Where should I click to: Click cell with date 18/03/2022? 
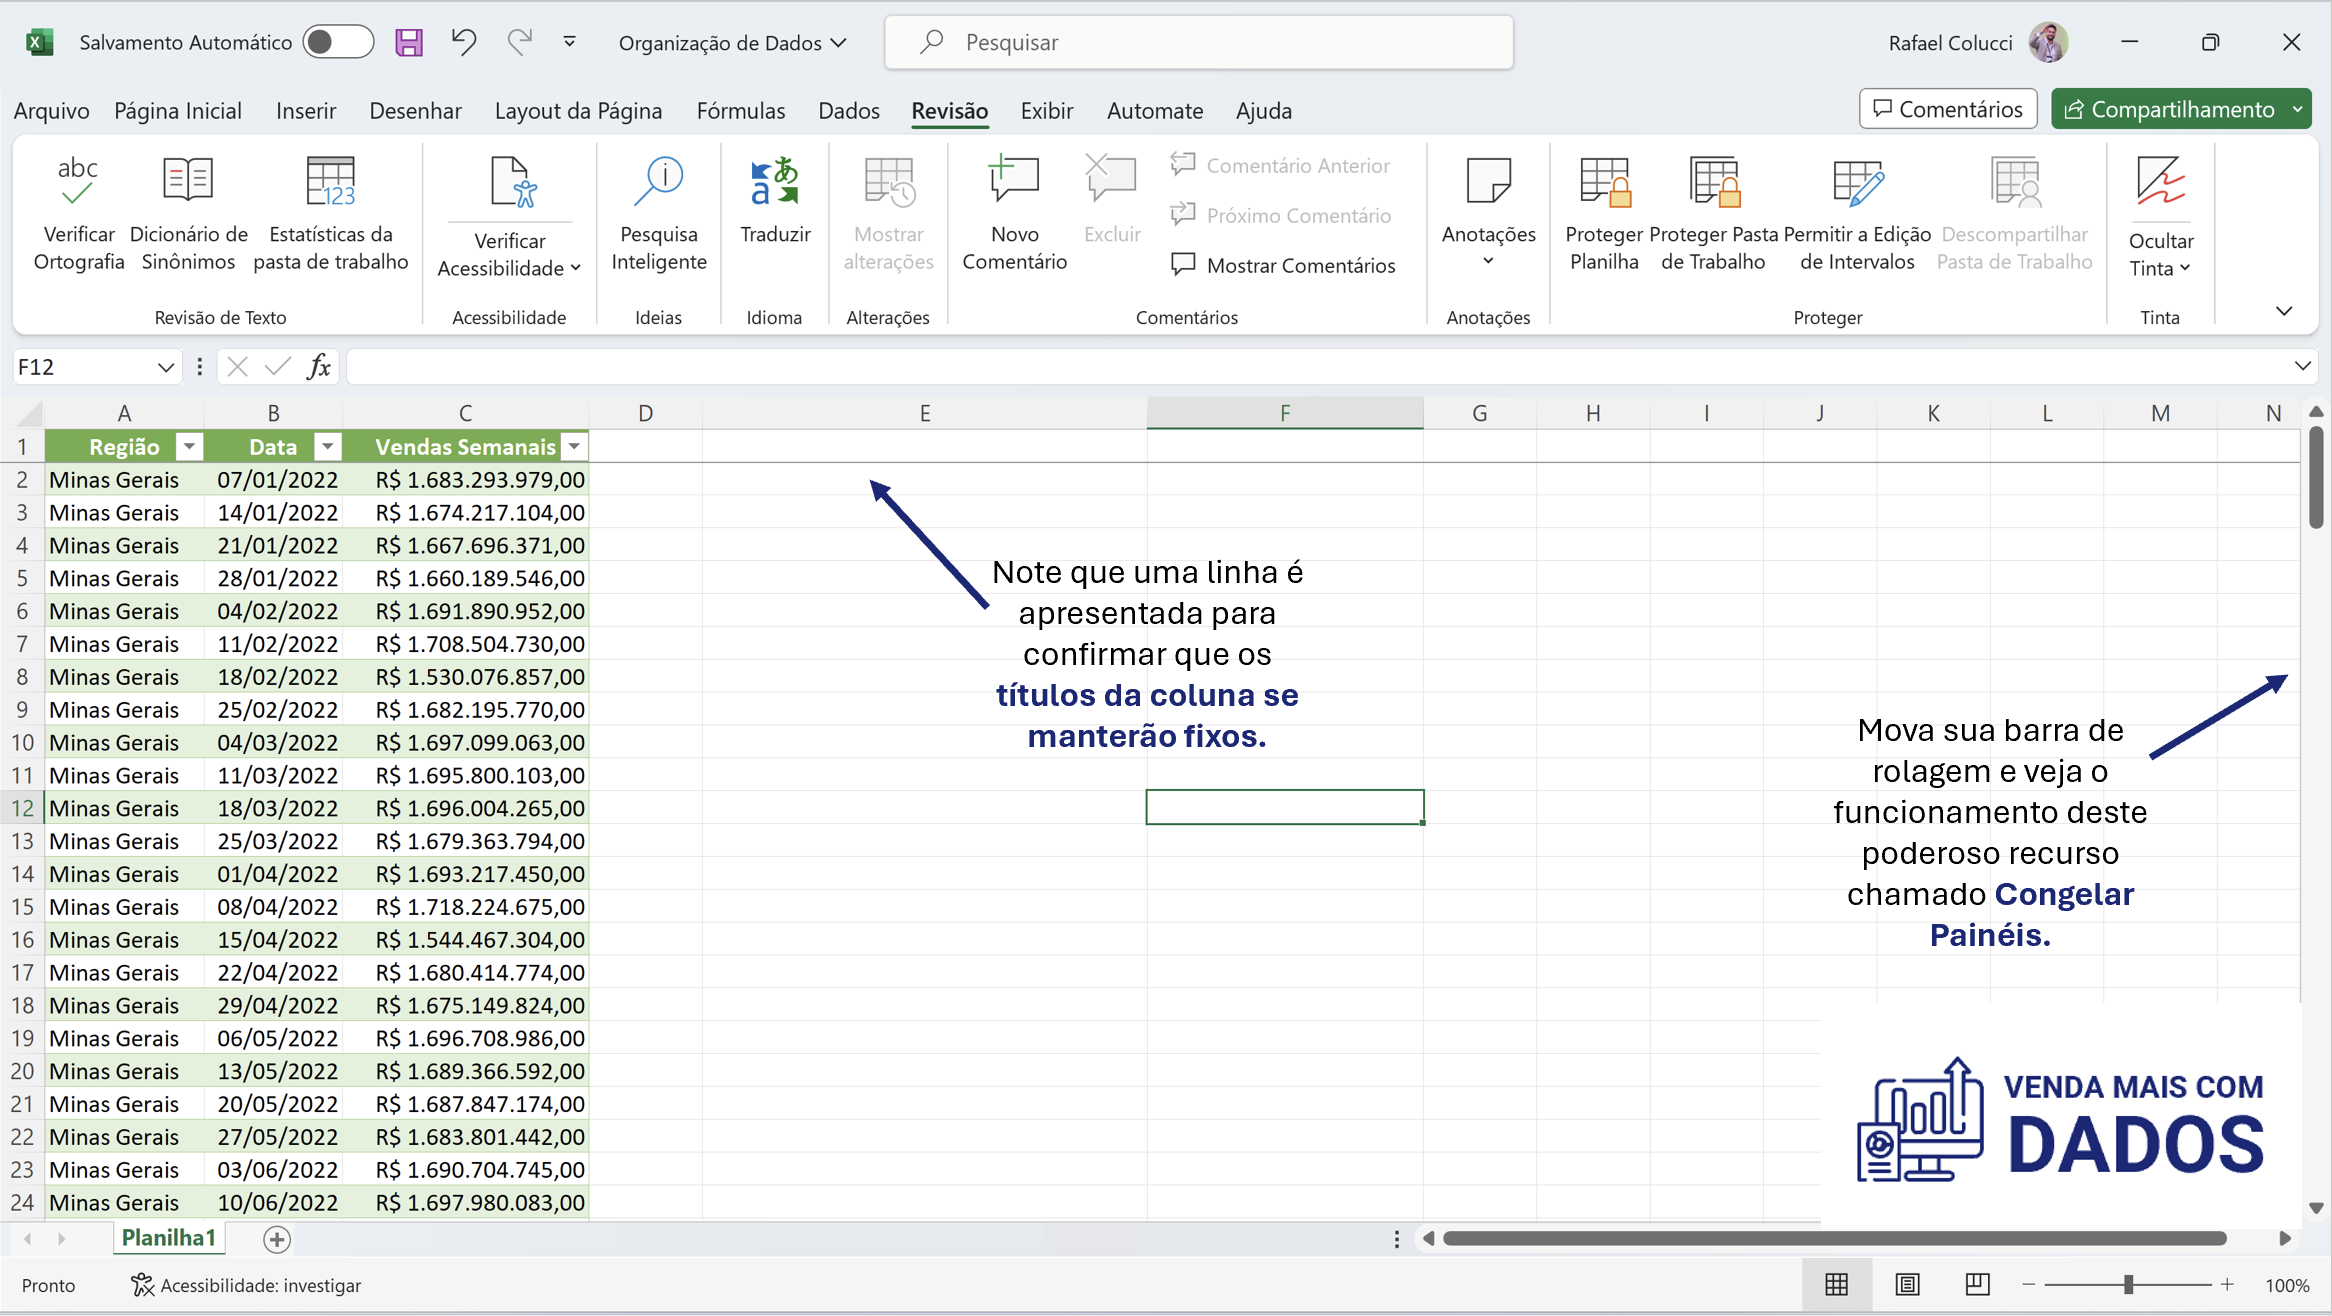pos(273,808)
